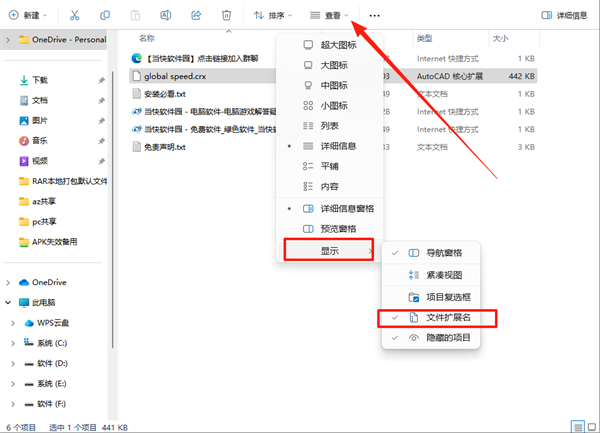
Task: Click the Rename icon in toolbar
Action: click(x=166, y=15)
